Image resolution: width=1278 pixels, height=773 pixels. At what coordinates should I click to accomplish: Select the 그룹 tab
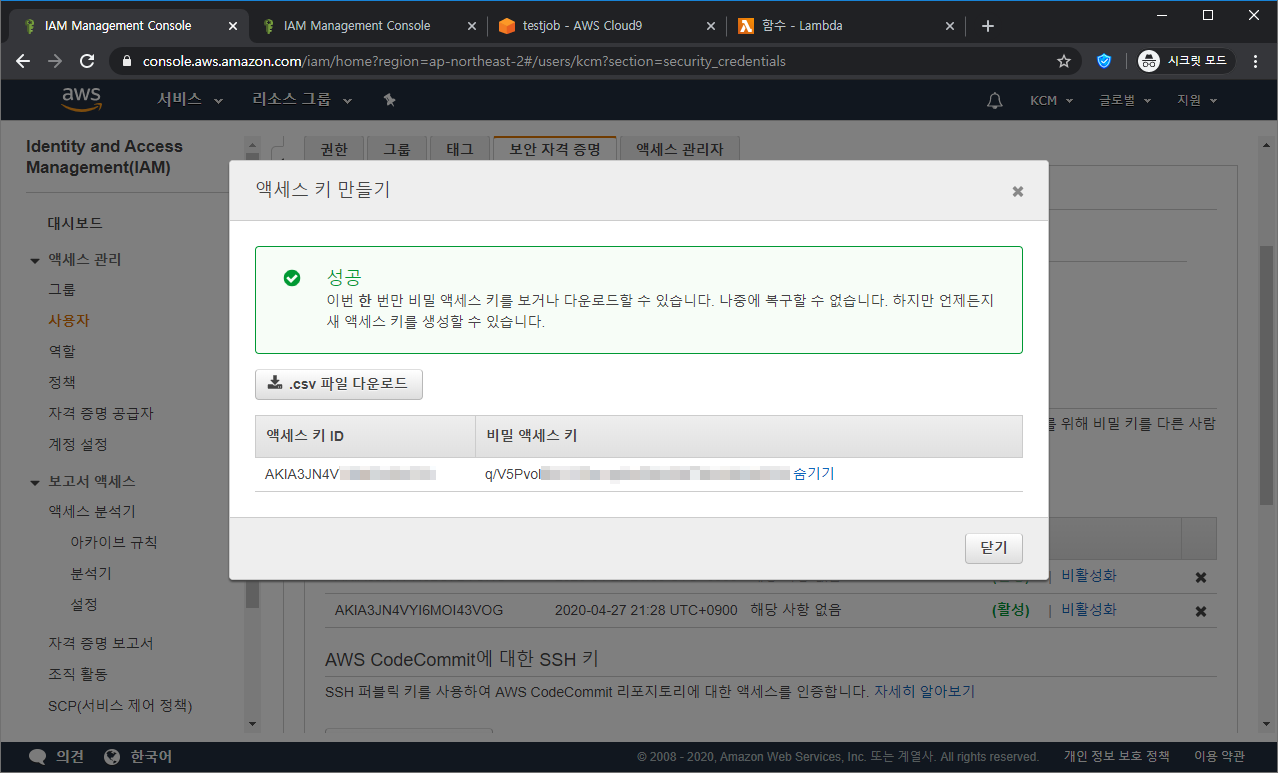[x=397, y=149]
